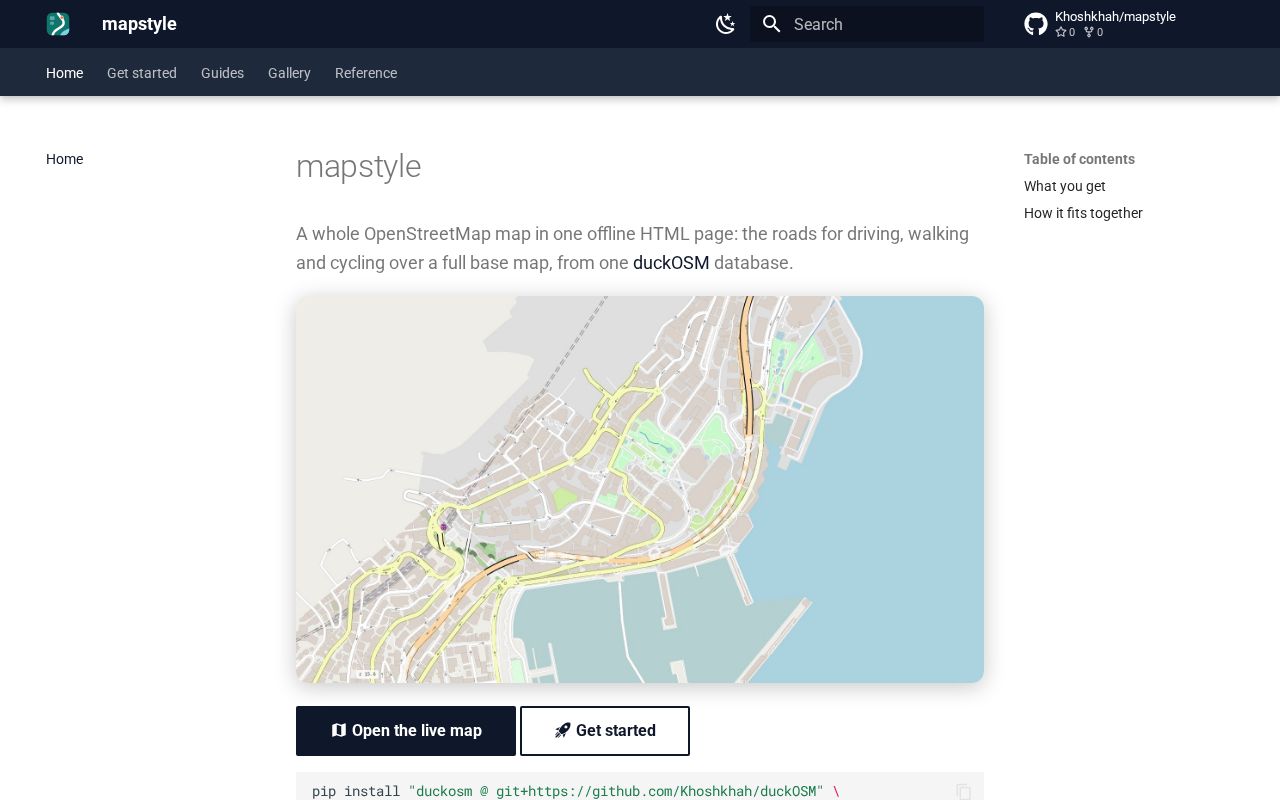The height and width of the screenshot is (800, 1280).
Task: Click the stars count in the repo widget
Action: pos(1066,32)
